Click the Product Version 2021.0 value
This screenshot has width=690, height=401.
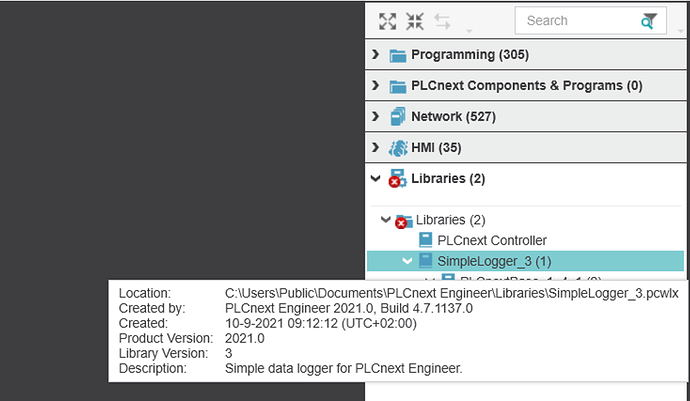pyautogui.click(x=245, y=338)
